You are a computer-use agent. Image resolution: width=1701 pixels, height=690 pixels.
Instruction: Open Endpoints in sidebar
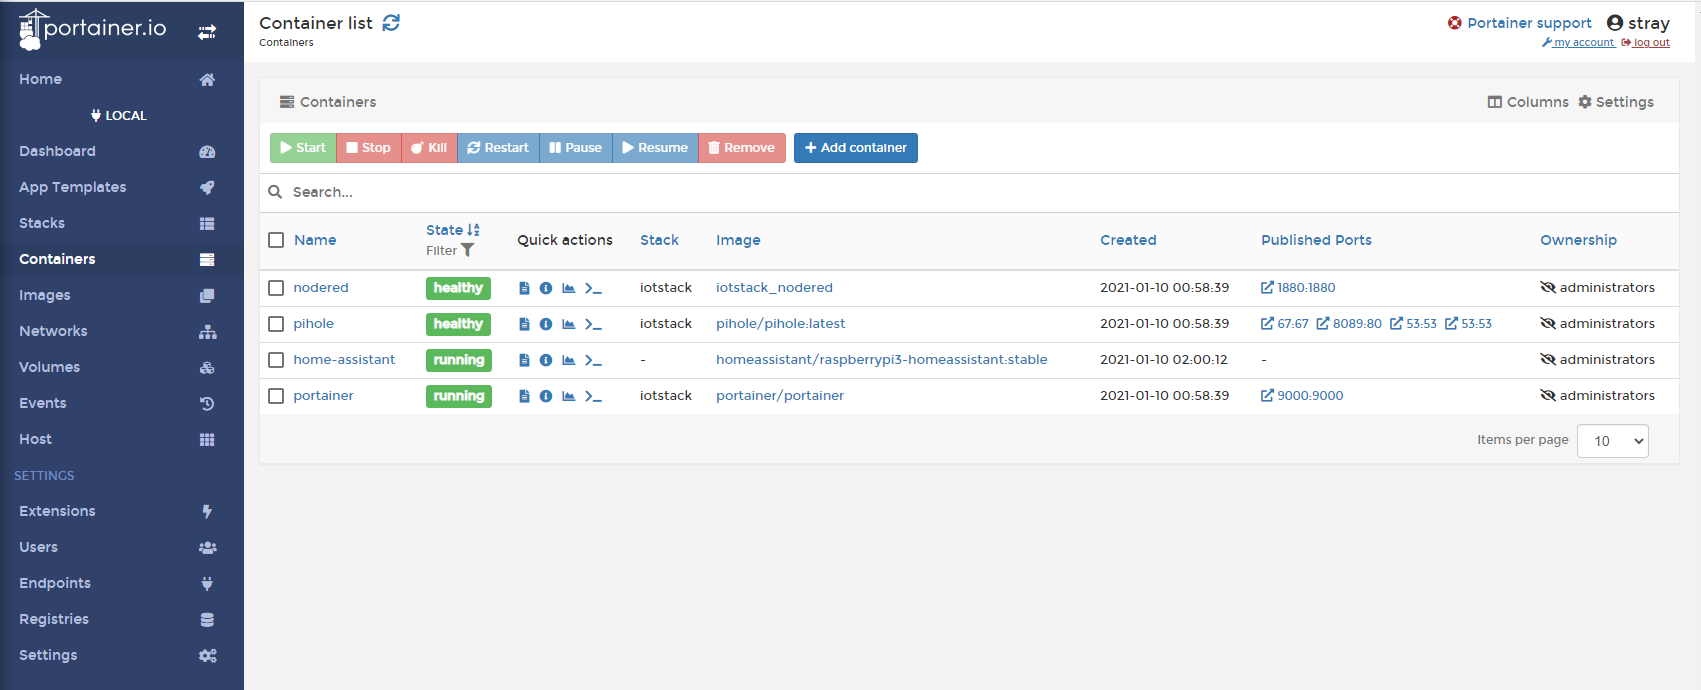[122, 583]
